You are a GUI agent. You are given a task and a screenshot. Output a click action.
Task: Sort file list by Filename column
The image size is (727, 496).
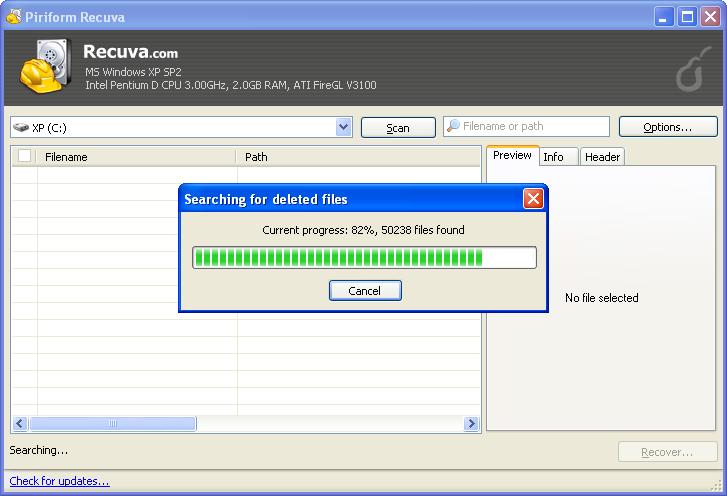135,156
